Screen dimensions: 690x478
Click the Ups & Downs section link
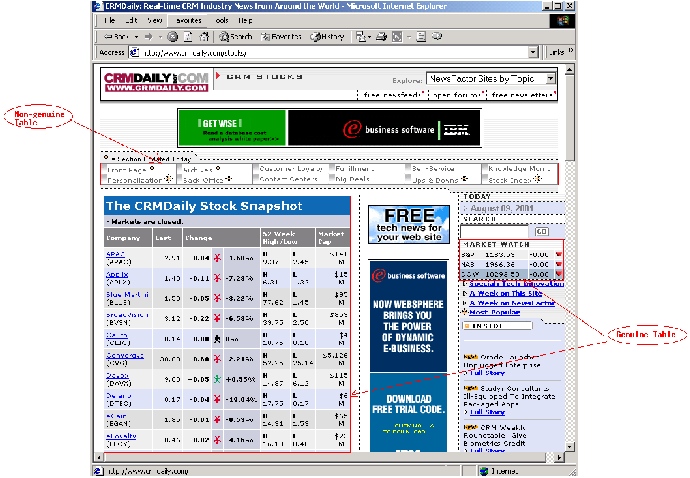tap(435, 180)
